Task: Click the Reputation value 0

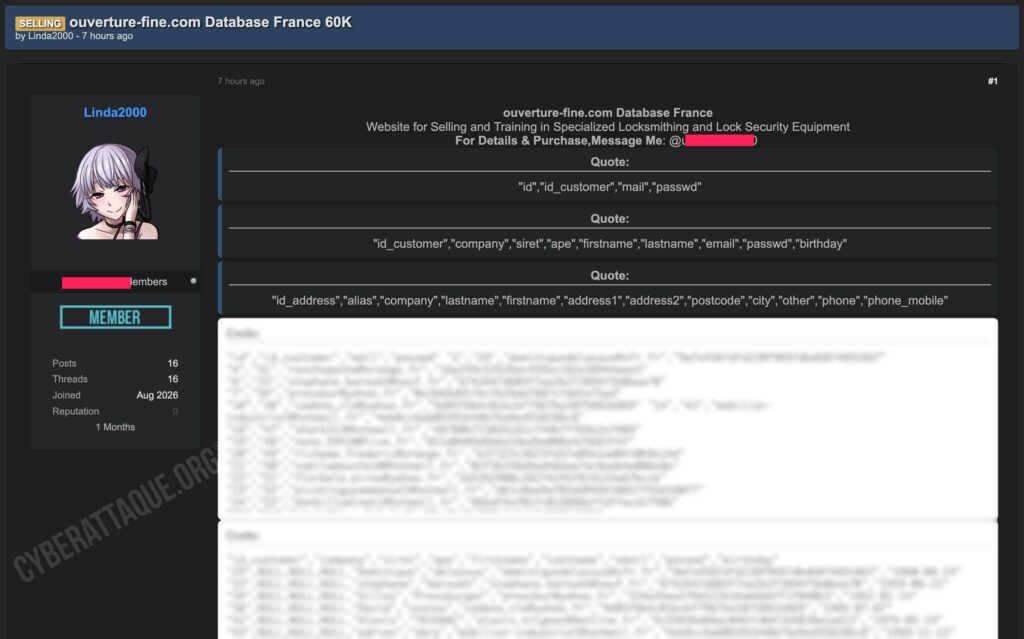Action: point(175,411)
